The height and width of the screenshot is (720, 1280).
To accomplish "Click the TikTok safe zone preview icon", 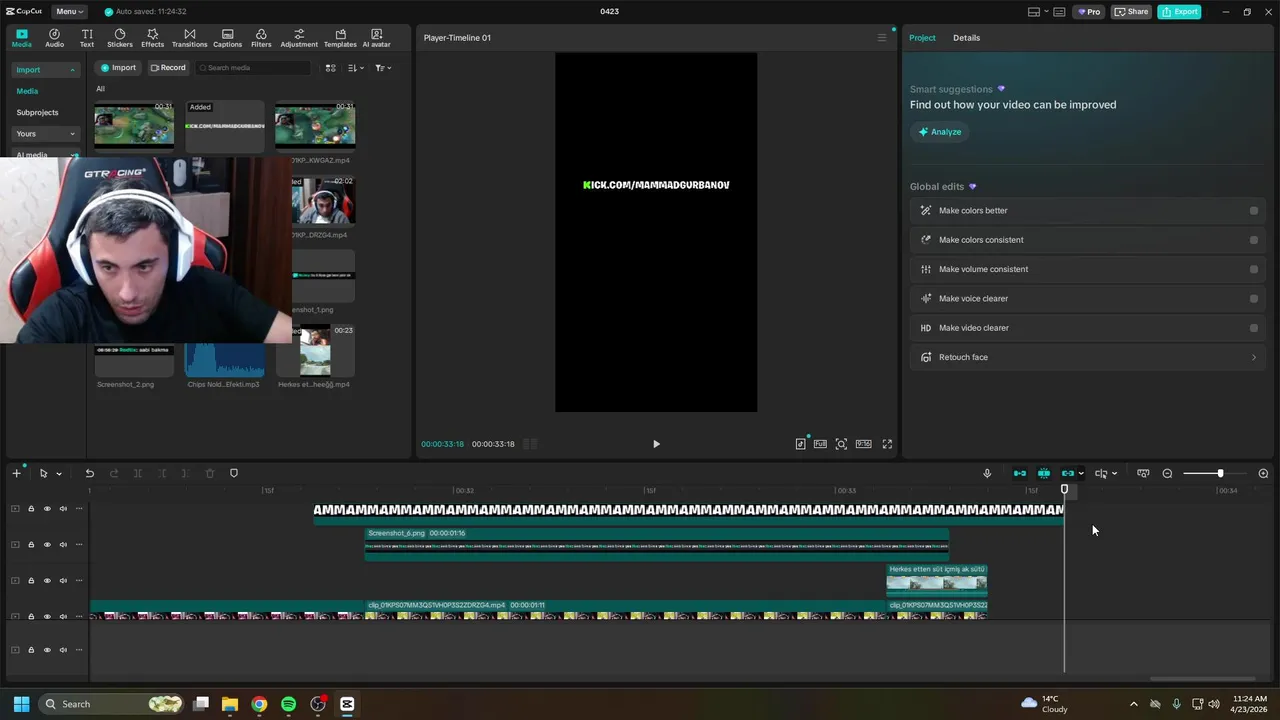I will 800,444.
